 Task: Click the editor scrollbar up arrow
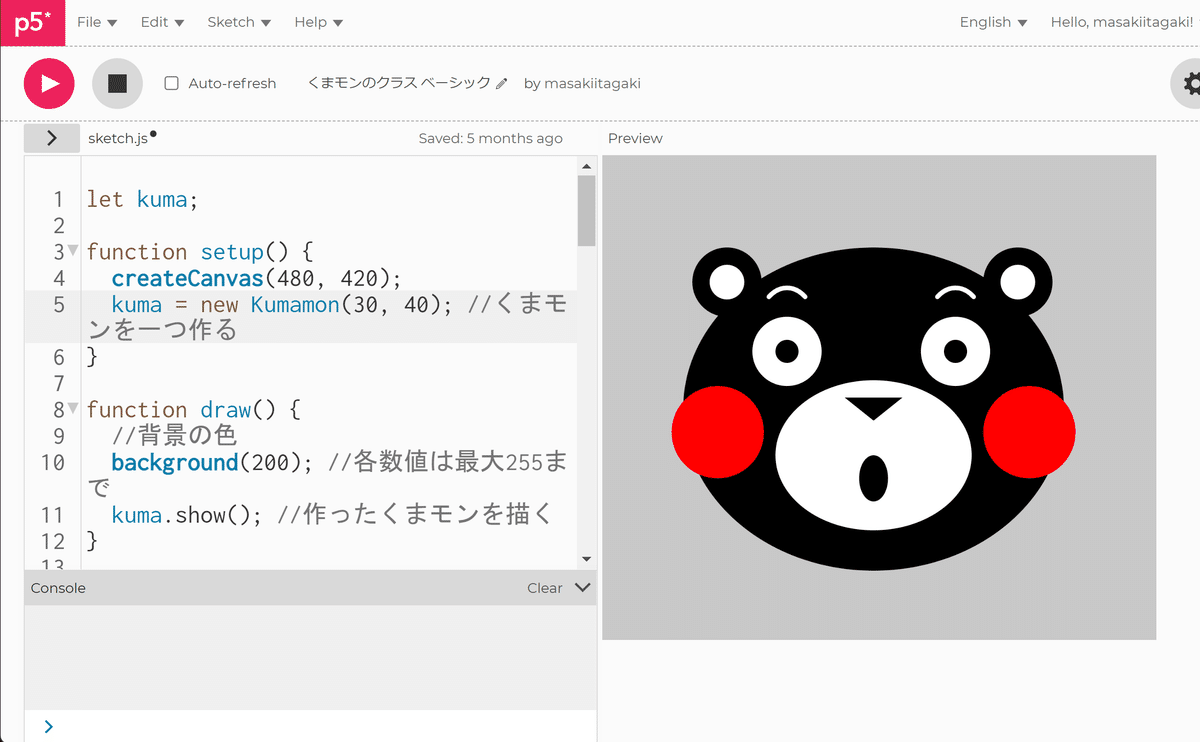pyautogui.click(x=587, y=165)
